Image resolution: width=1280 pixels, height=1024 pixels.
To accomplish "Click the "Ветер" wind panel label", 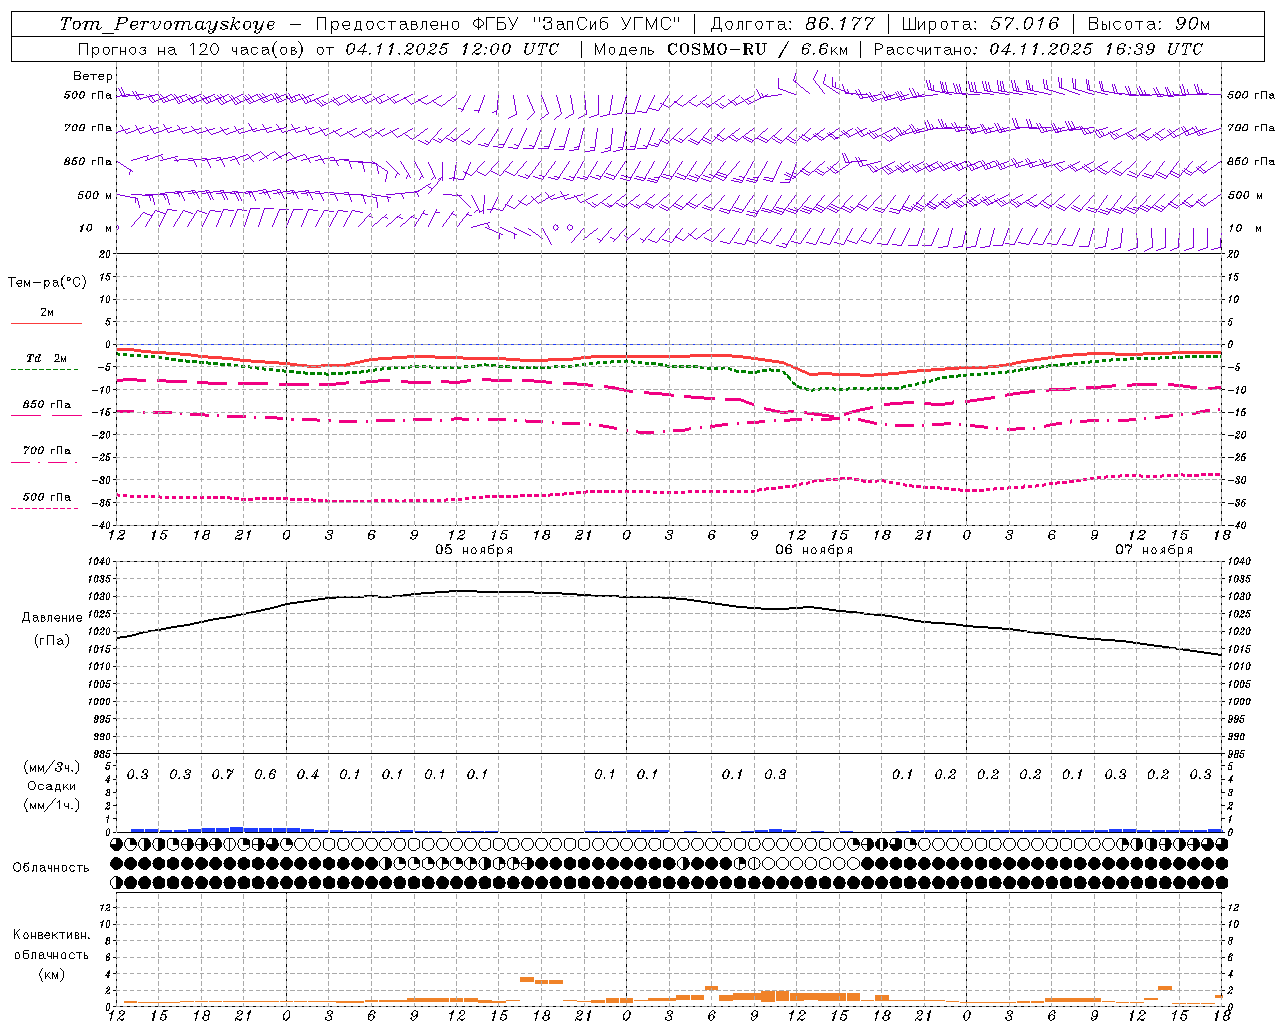I will click(93, 76).
